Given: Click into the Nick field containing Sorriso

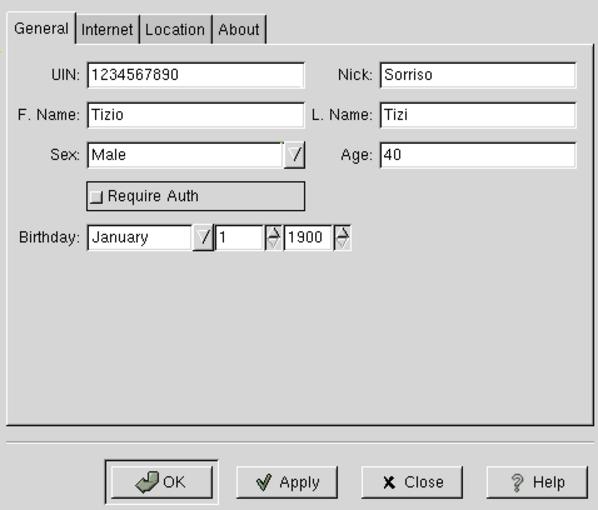Looking at the screenshot, I should click(478, 75).
